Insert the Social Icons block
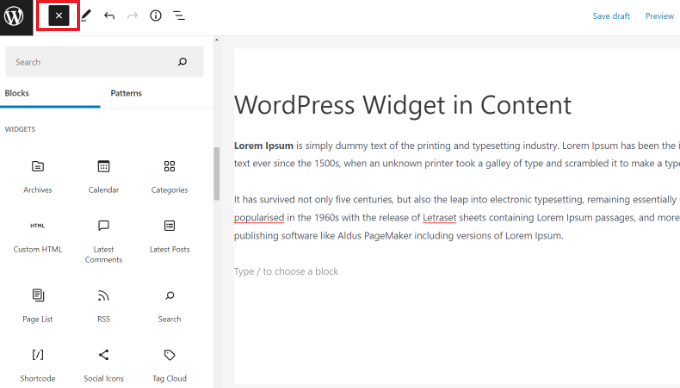 [x=103, y=365]
